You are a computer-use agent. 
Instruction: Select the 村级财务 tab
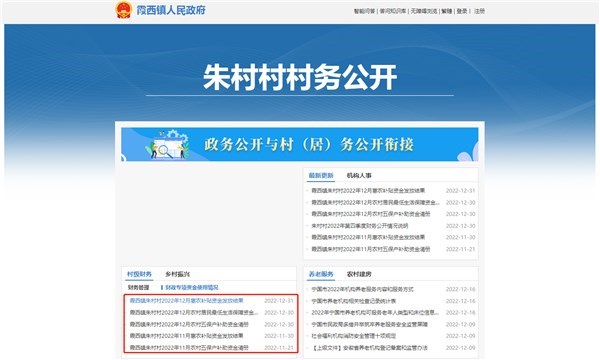(139, 274)
